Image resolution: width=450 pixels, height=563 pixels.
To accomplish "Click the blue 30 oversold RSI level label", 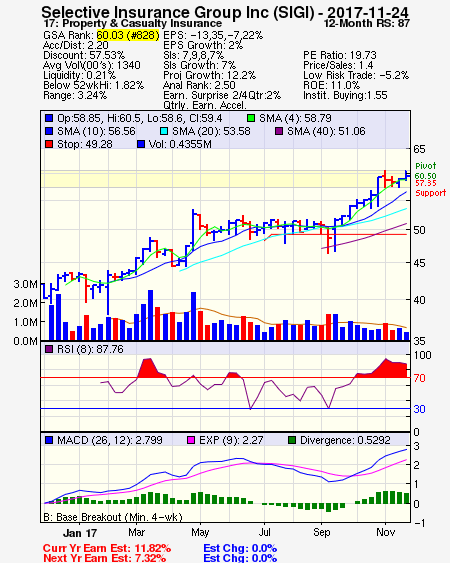I will click(419, 409).
